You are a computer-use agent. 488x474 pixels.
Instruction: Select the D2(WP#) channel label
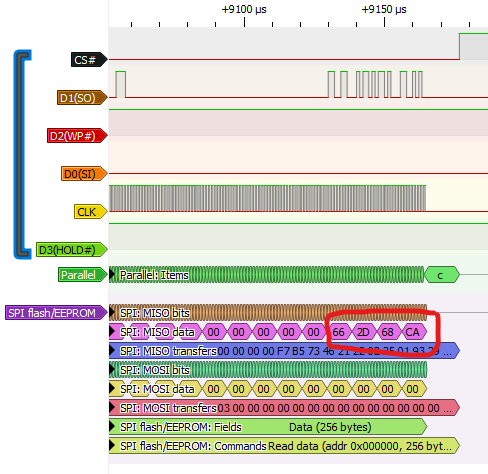point(77,136)
